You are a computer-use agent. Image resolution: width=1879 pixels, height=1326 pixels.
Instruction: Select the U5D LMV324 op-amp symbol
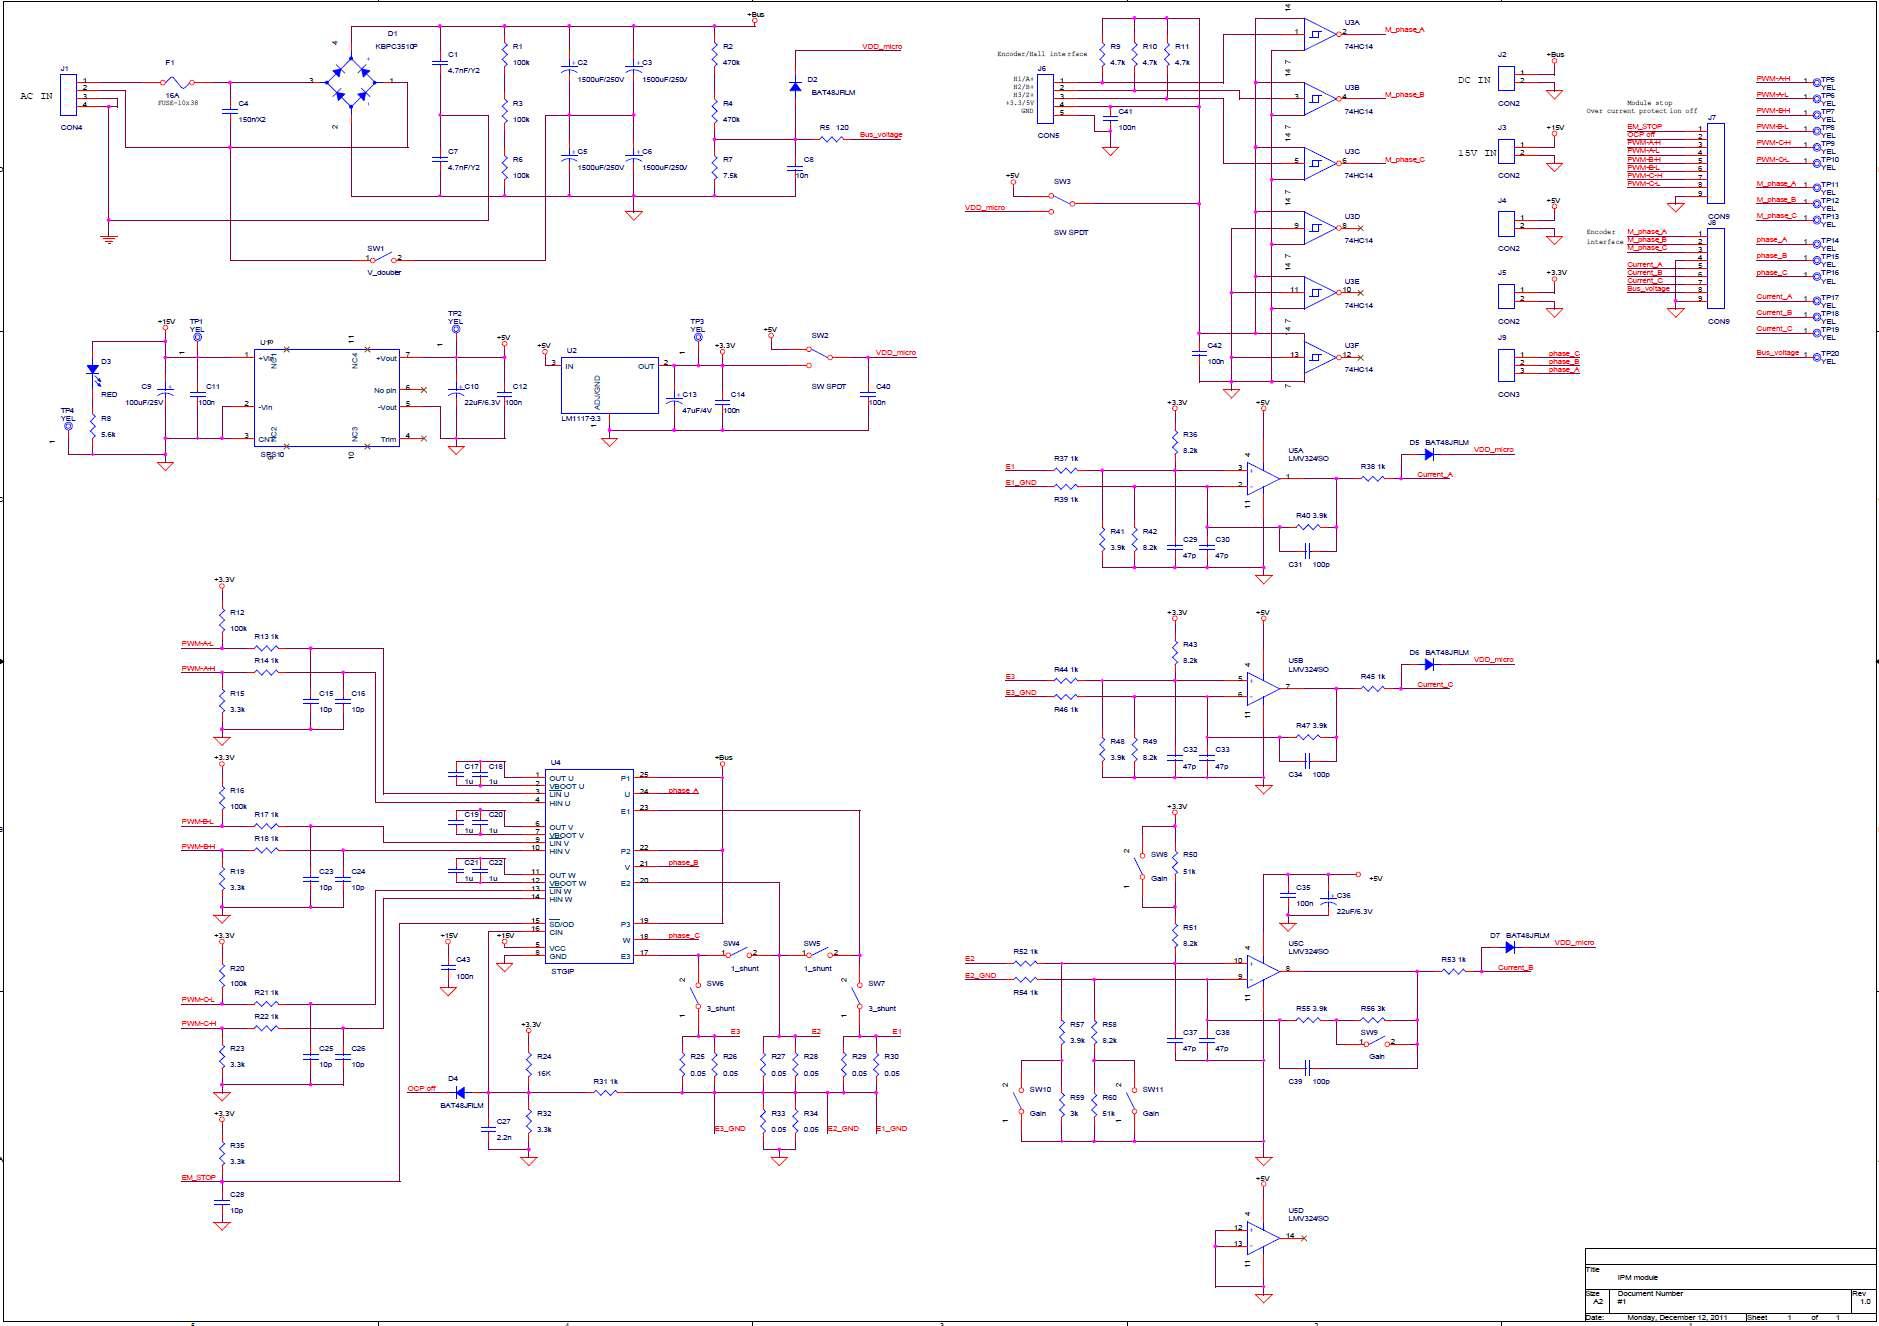point(1263,1238)
